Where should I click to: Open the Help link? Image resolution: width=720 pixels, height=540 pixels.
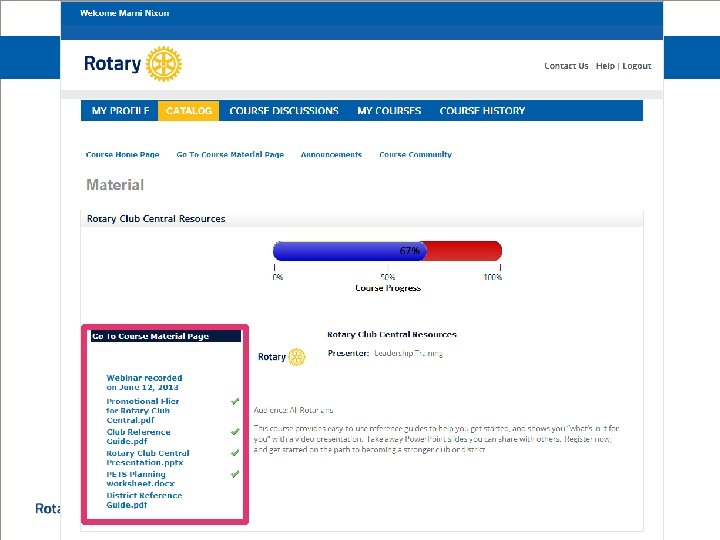pos(605,66)
